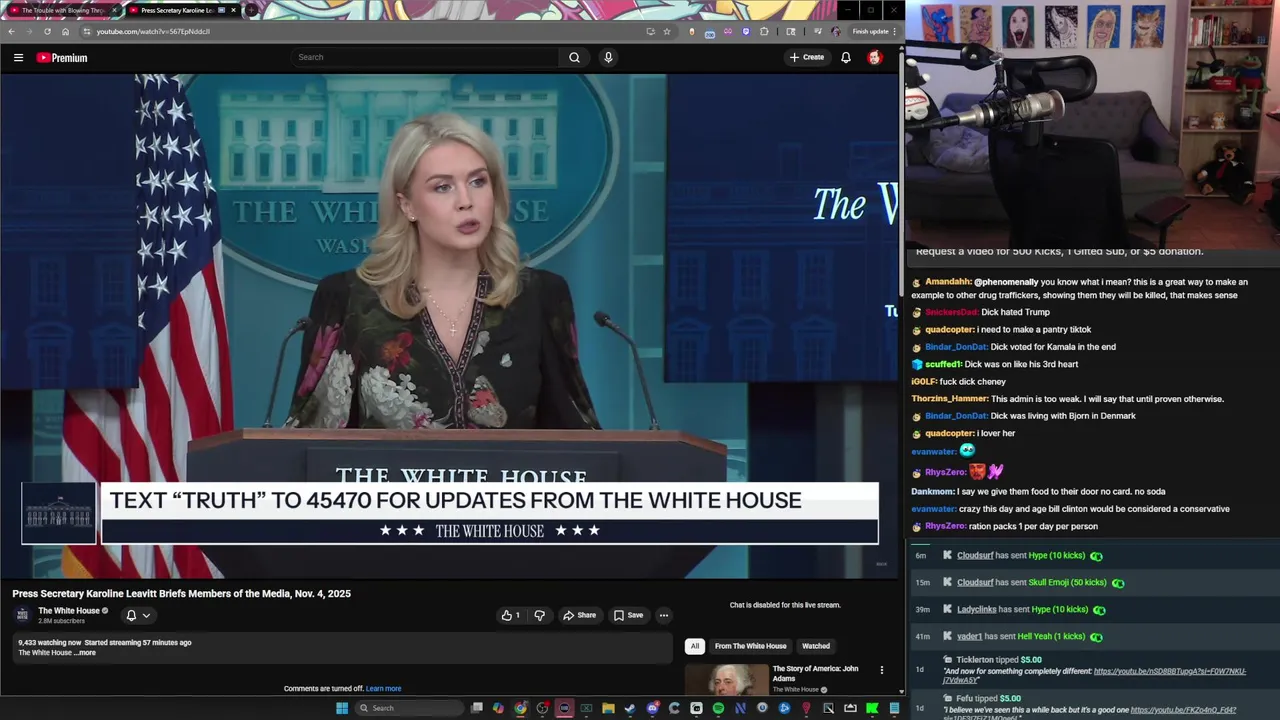Open the YouTube account avatar menu
Image resolution: width=1280 pixels, height=720 pixels.
874,57
